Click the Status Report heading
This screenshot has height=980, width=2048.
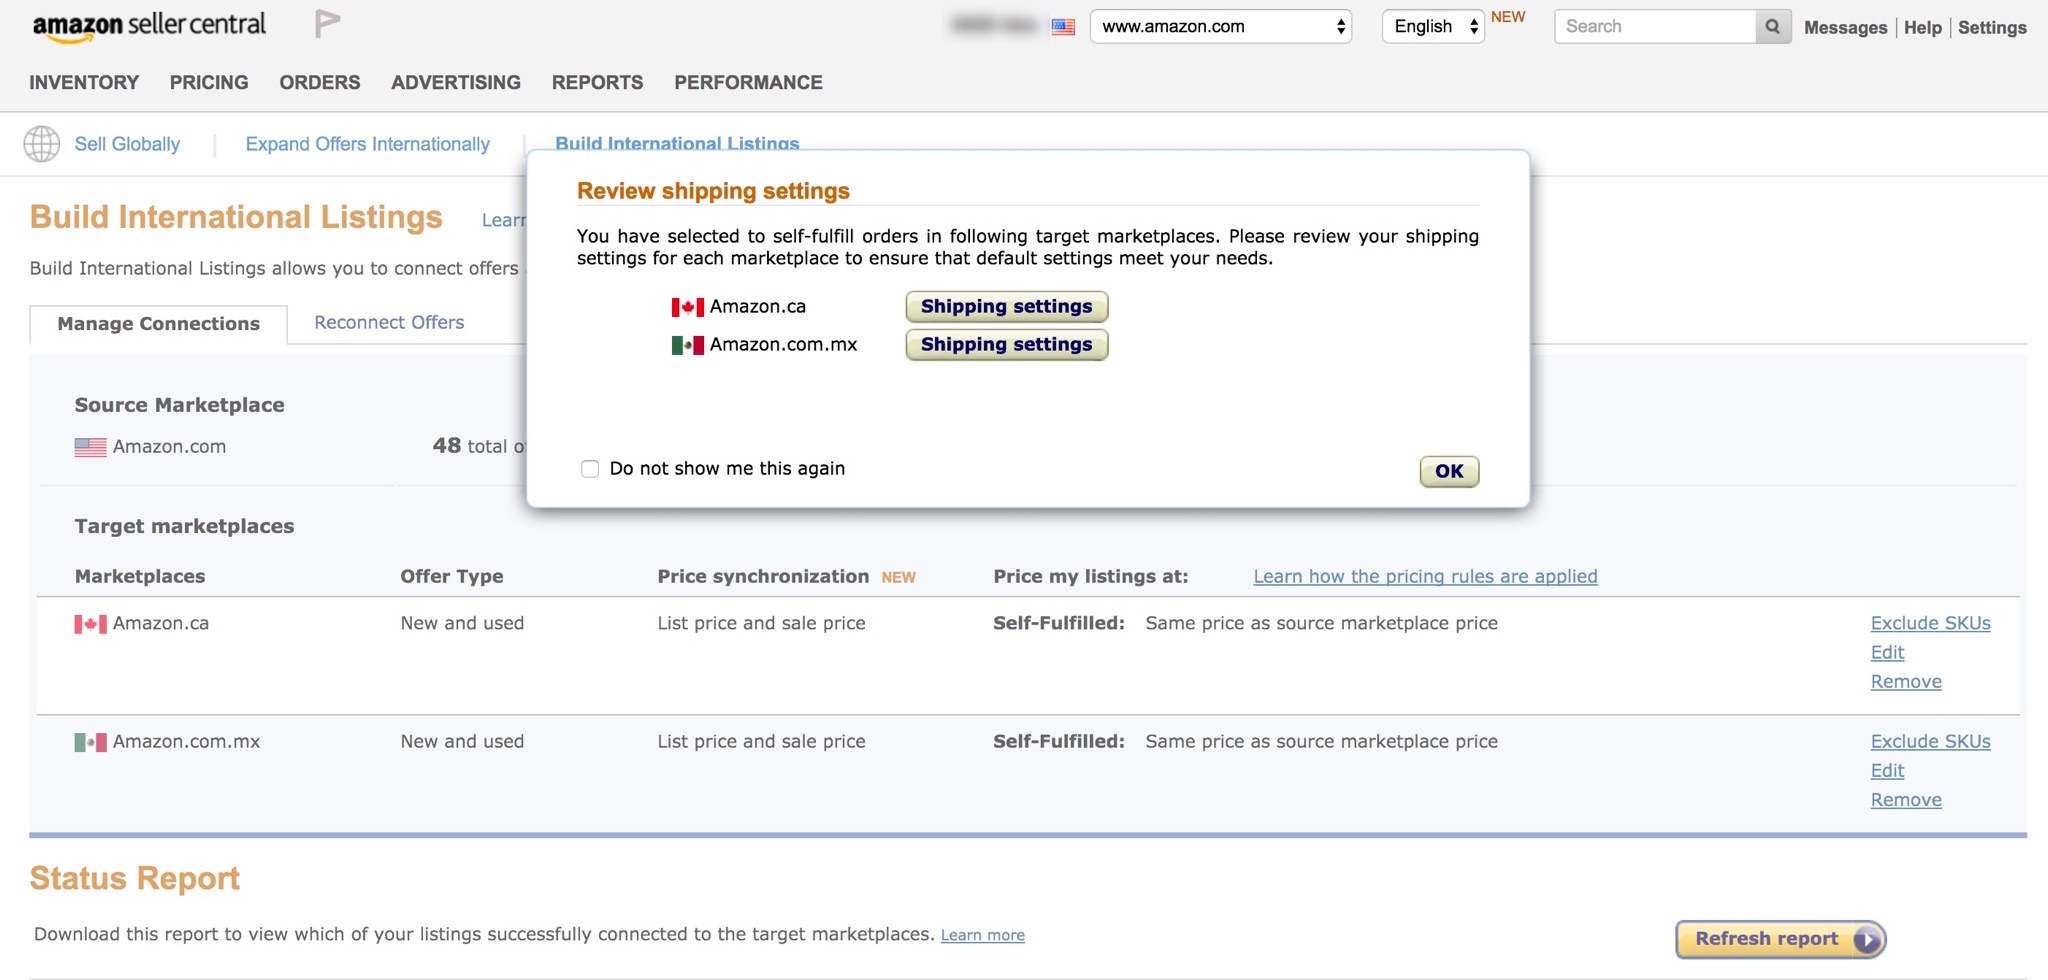pos(135,879)
